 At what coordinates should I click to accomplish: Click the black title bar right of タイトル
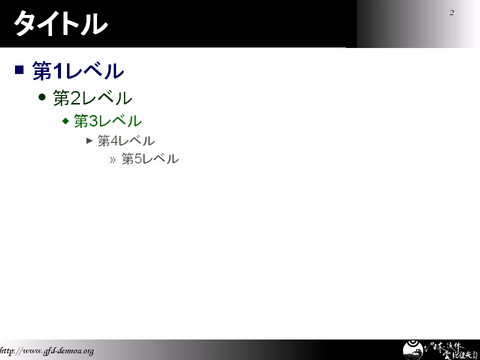233,23
